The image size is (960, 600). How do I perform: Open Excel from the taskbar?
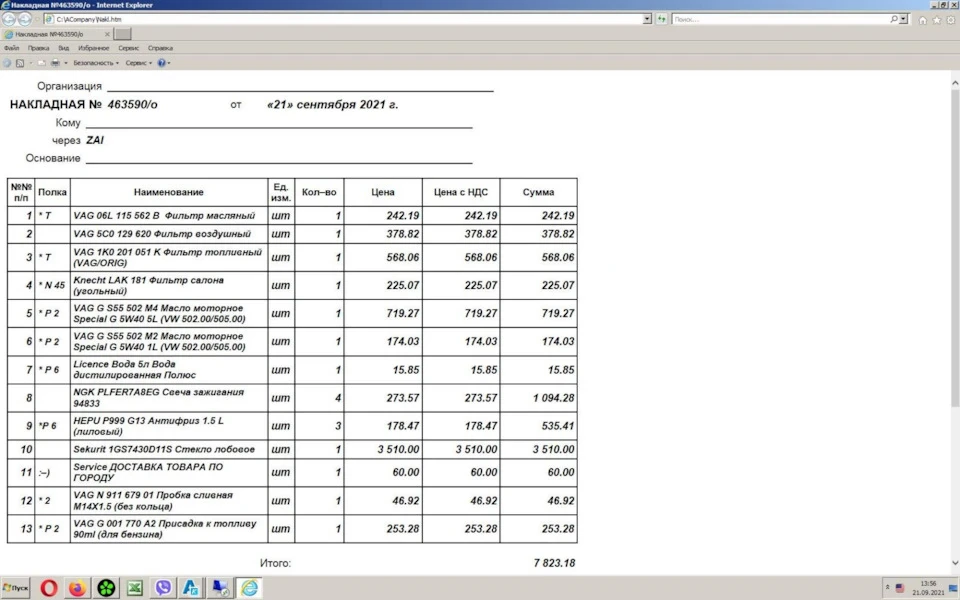pyautogui.click(x=135, y=588)
